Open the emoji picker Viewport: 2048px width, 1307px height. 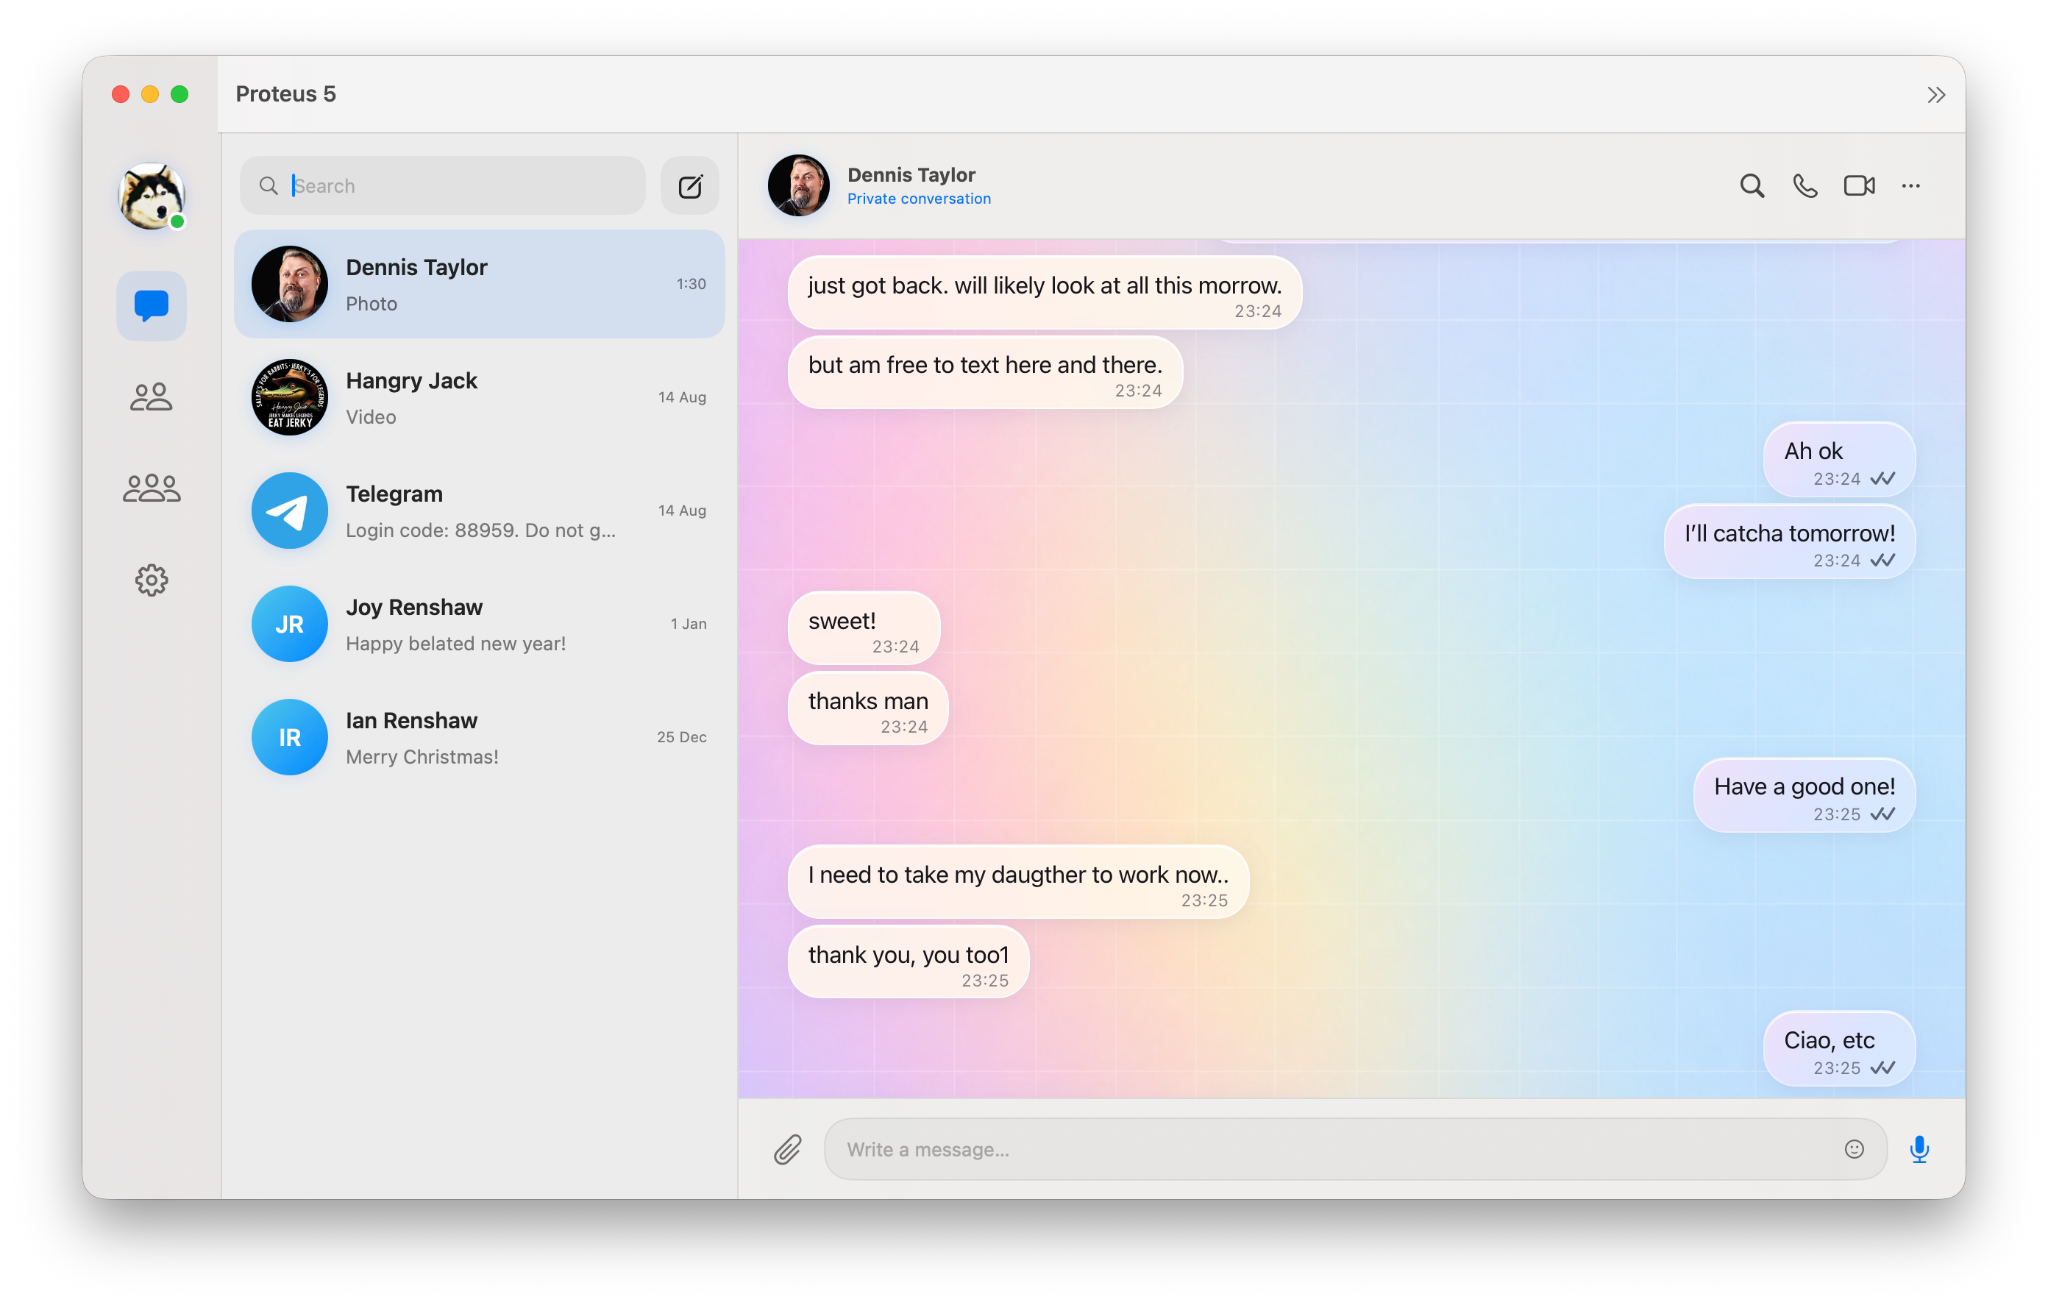pyautogui.click(x=1854, y=1150)
